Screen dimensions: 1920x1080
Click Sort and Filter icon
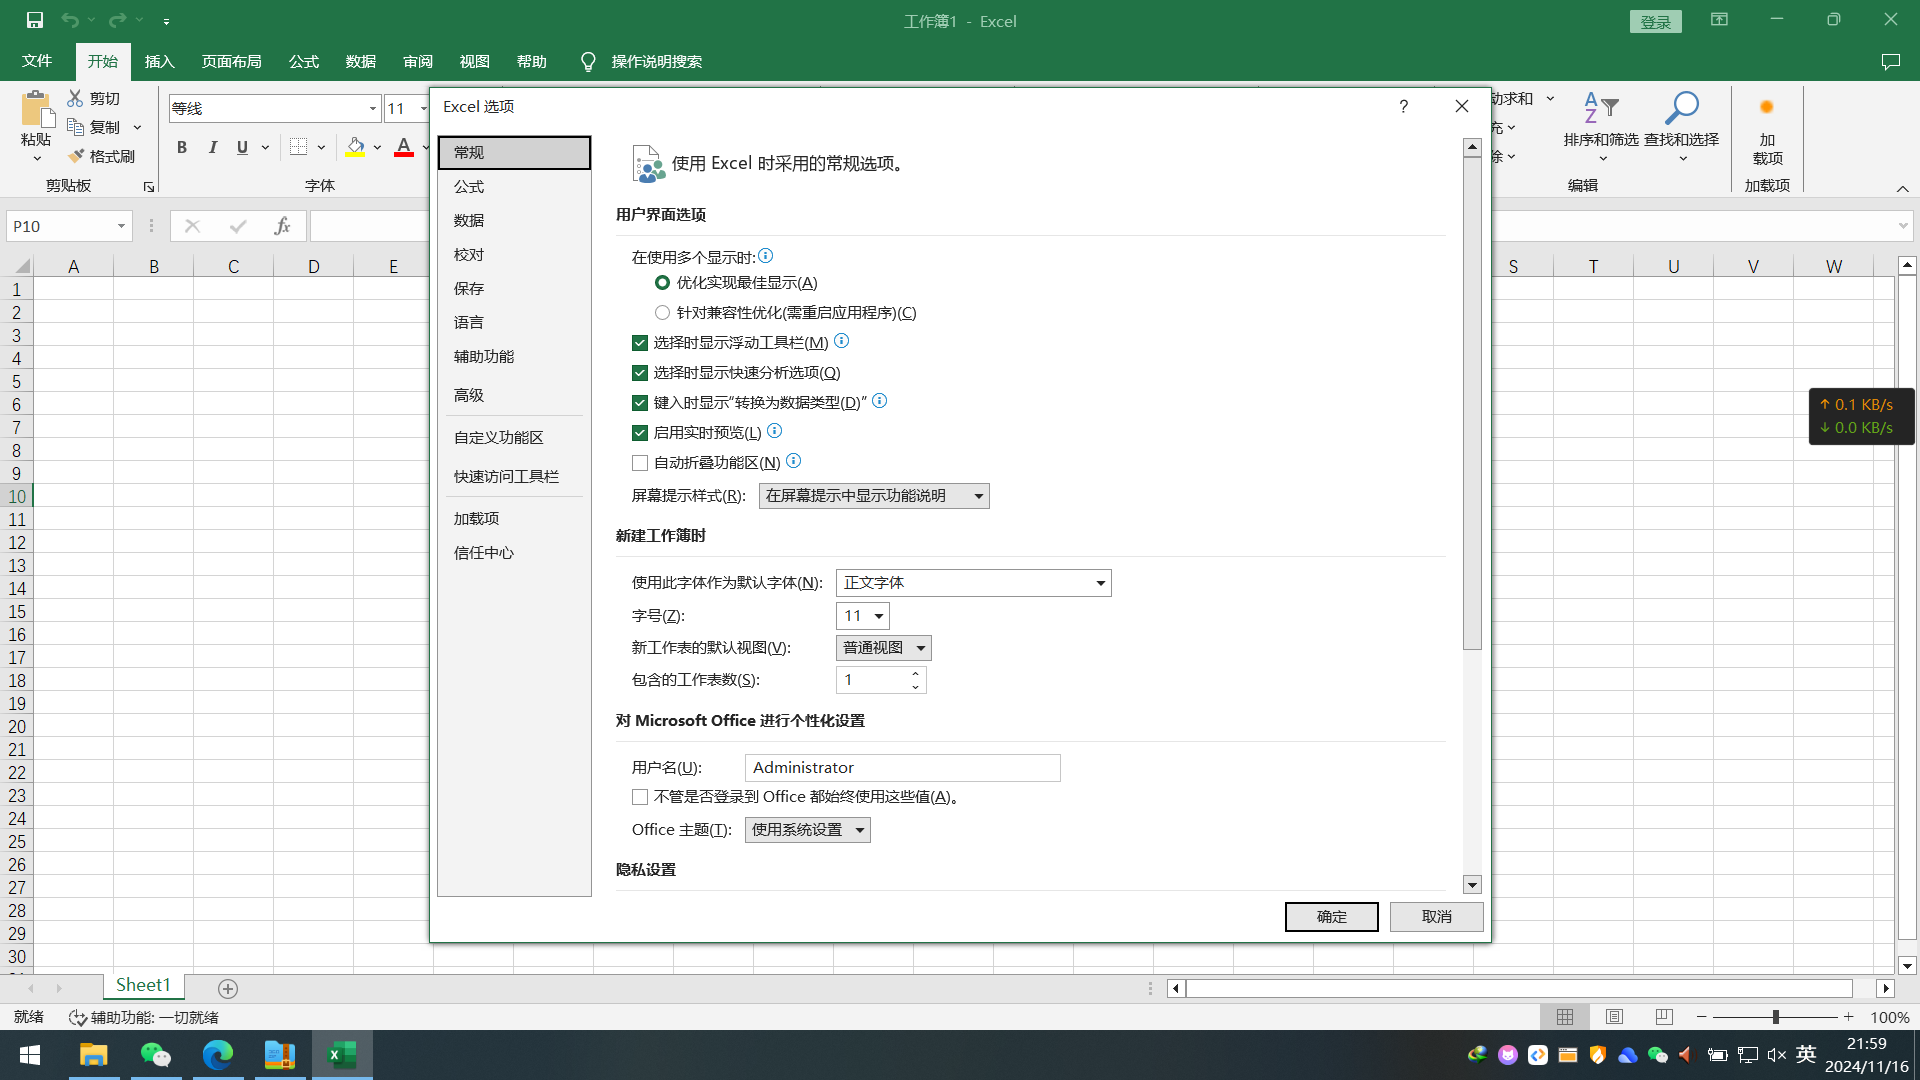point(1601,108)
